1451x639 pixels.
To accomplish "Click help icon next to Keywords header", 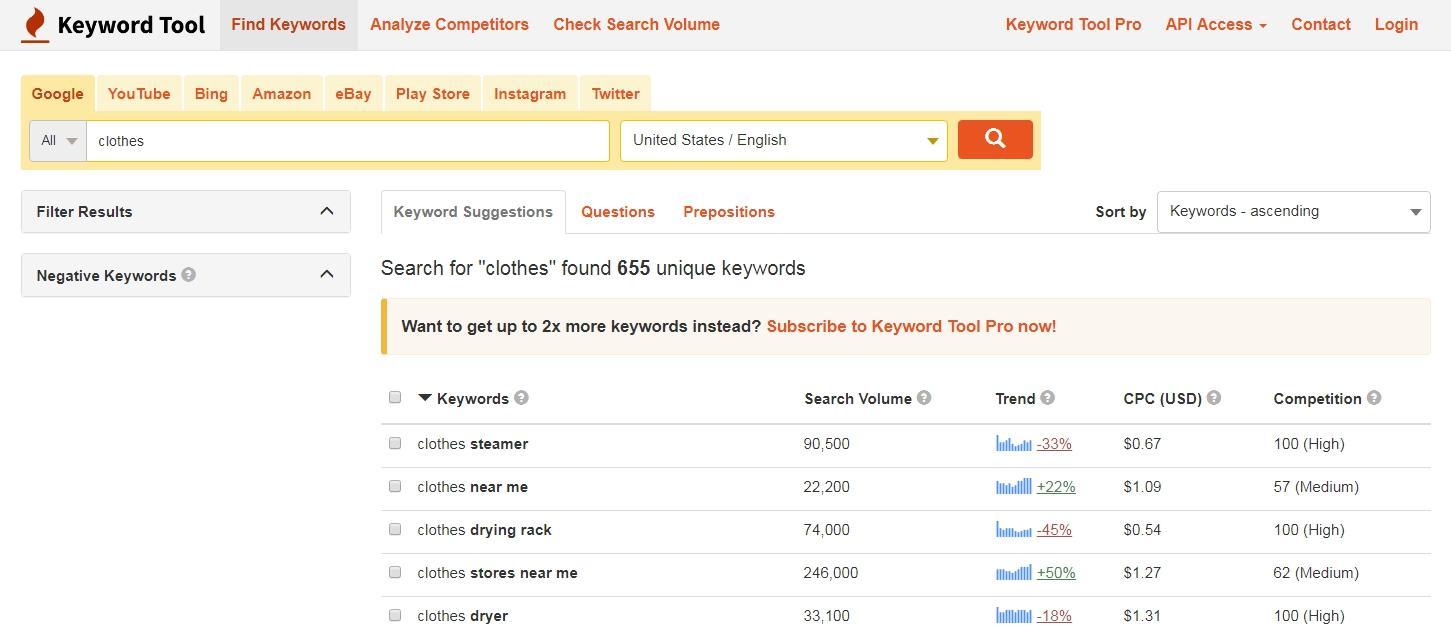I will click(x=521, y=398).
